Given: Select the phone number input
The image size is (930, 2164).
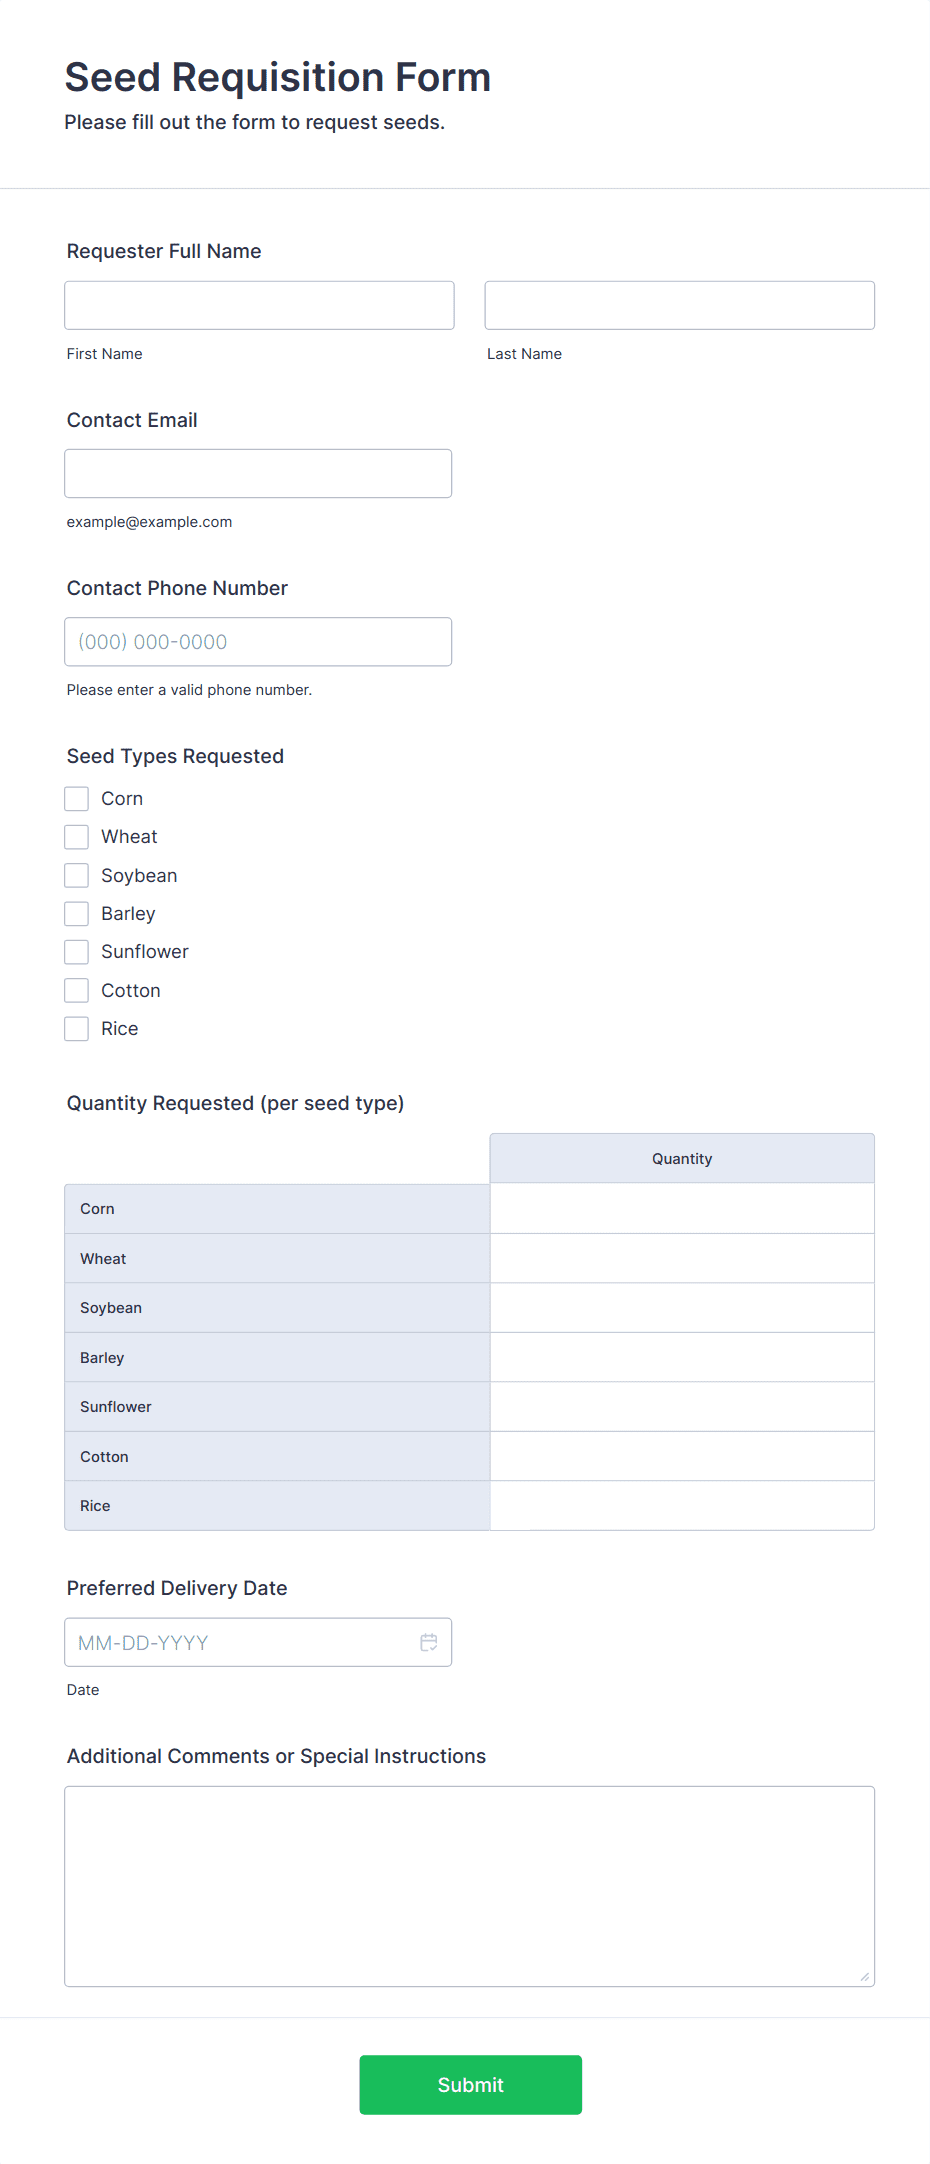Looking at the screenshot, I should click(x=258, y=642).
